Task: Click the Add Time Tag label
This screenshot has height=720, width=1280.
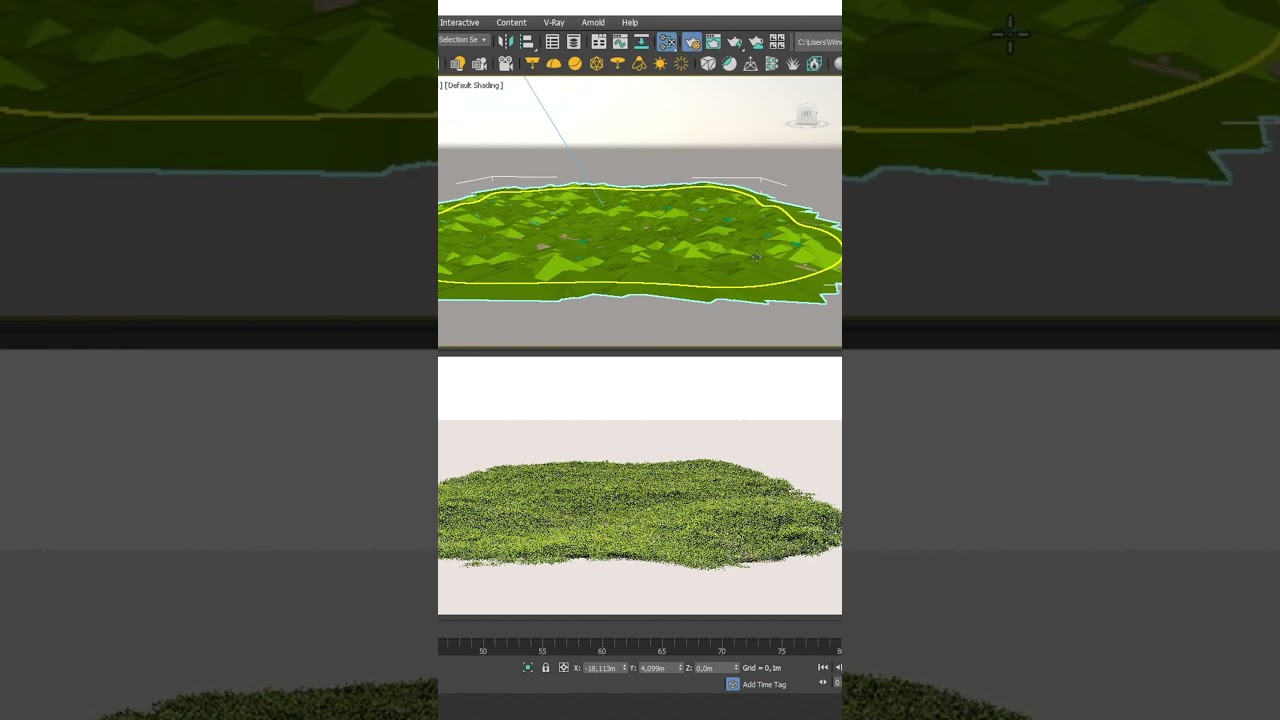Action: pos(764,685)
